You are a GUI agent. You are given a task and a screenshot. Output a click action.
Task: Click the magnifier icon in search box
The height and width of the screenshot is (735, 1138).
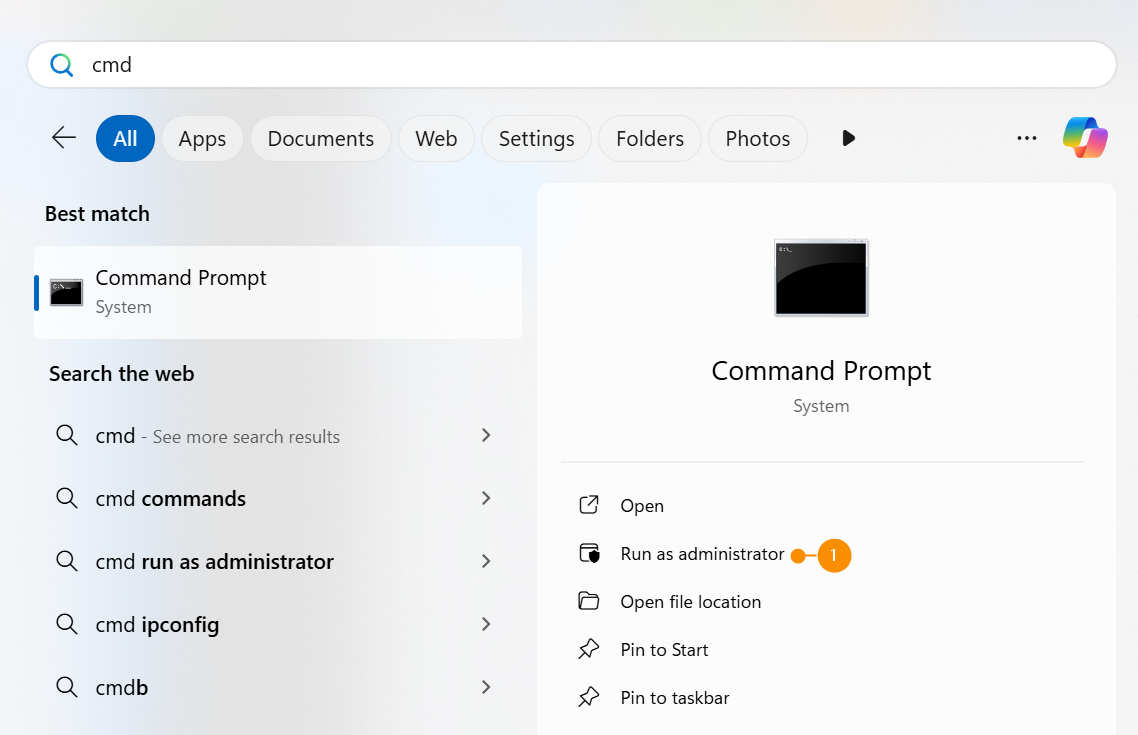pos(62,65)
